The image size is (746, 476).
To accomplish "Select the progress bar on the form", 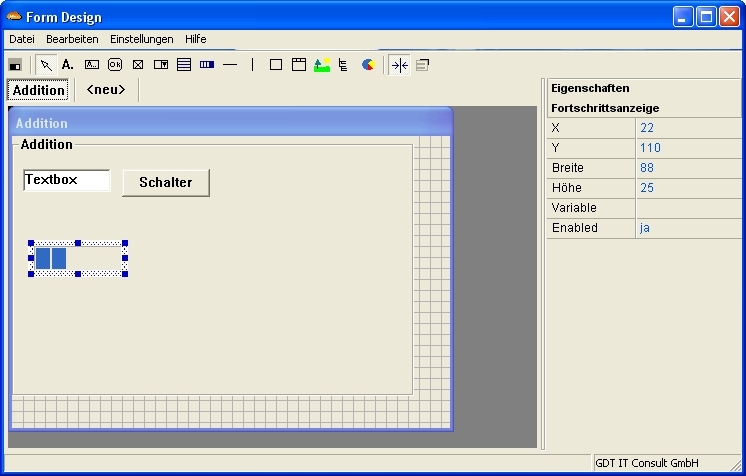I will (x=78, y=259).
